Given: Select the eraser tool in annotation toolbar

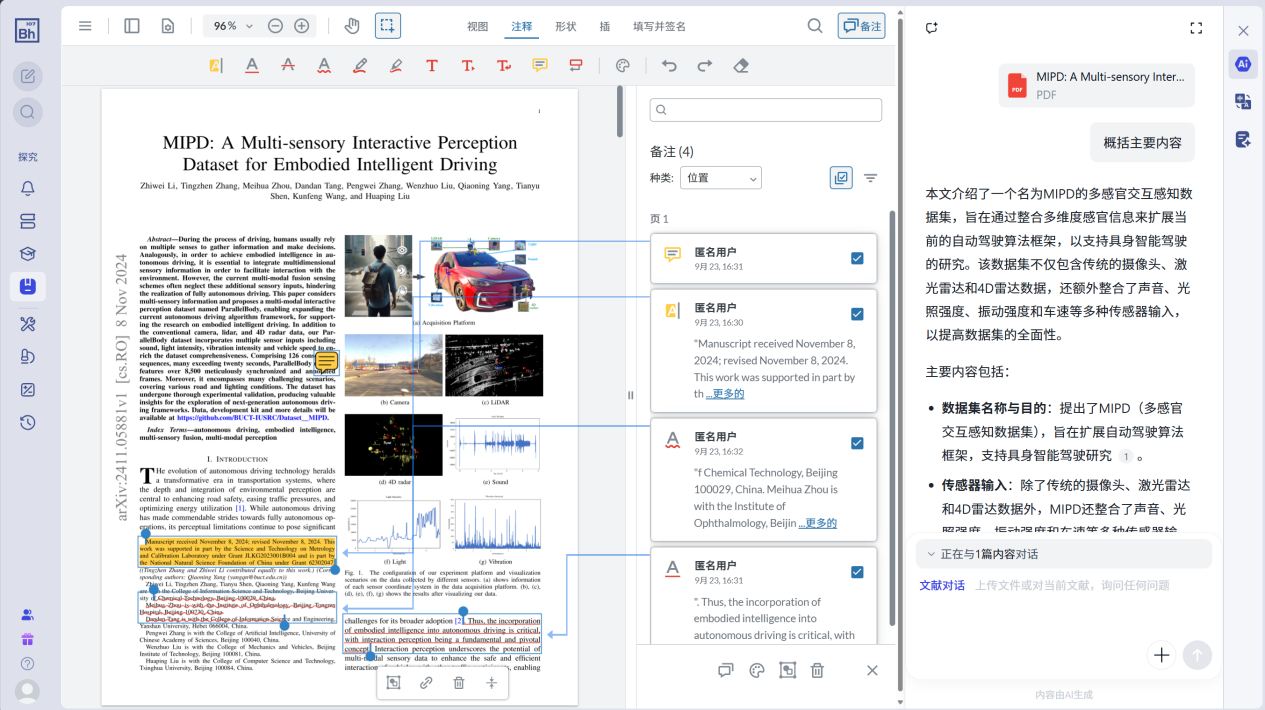Looking at the screenshot, I should pyautogui.click(x=741, y=66).
